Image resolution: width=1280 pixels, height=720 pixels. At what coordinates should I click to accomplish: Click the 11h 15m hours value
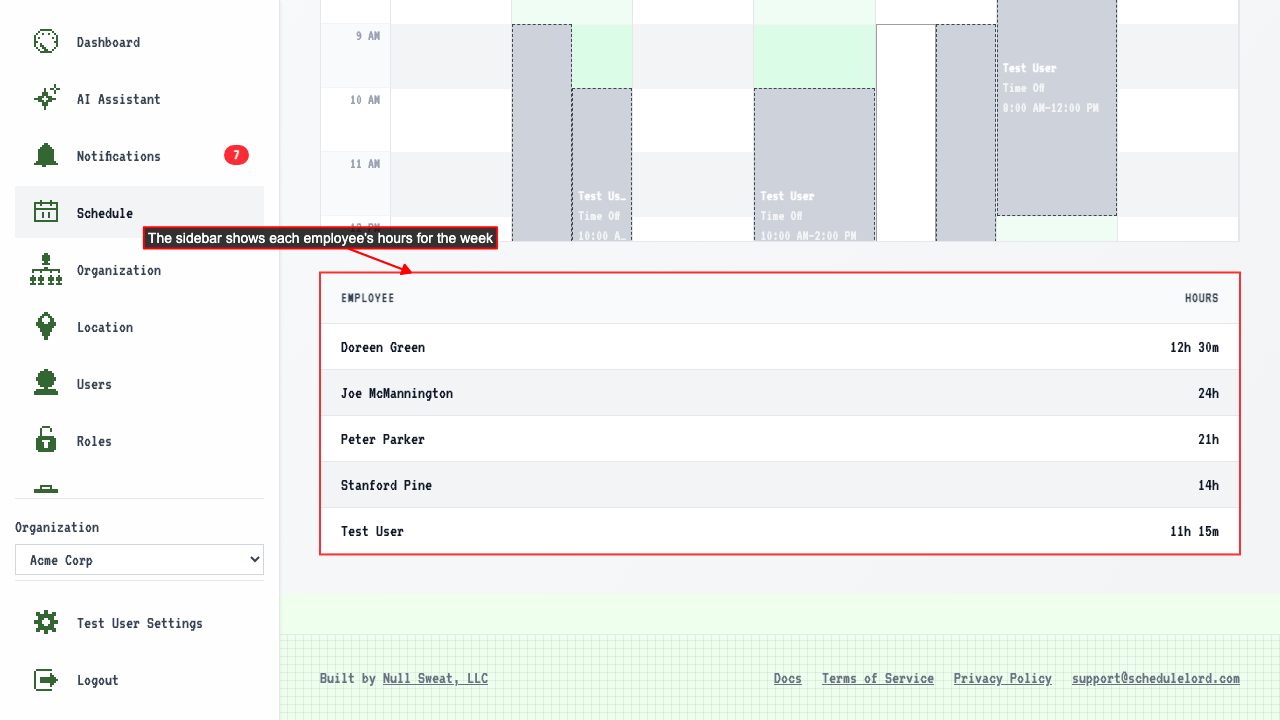pyautogui.click(x=1194, y=531)
